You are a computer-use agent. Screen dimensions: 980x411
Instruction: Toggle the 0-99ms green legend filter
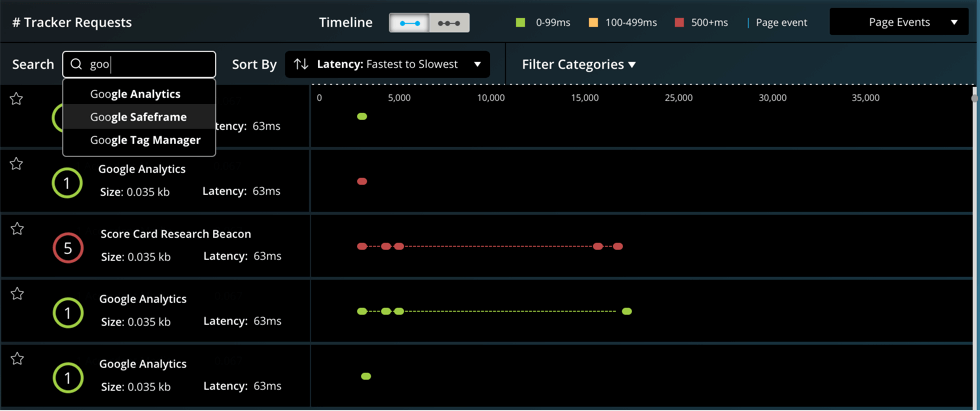coord(520,23)
